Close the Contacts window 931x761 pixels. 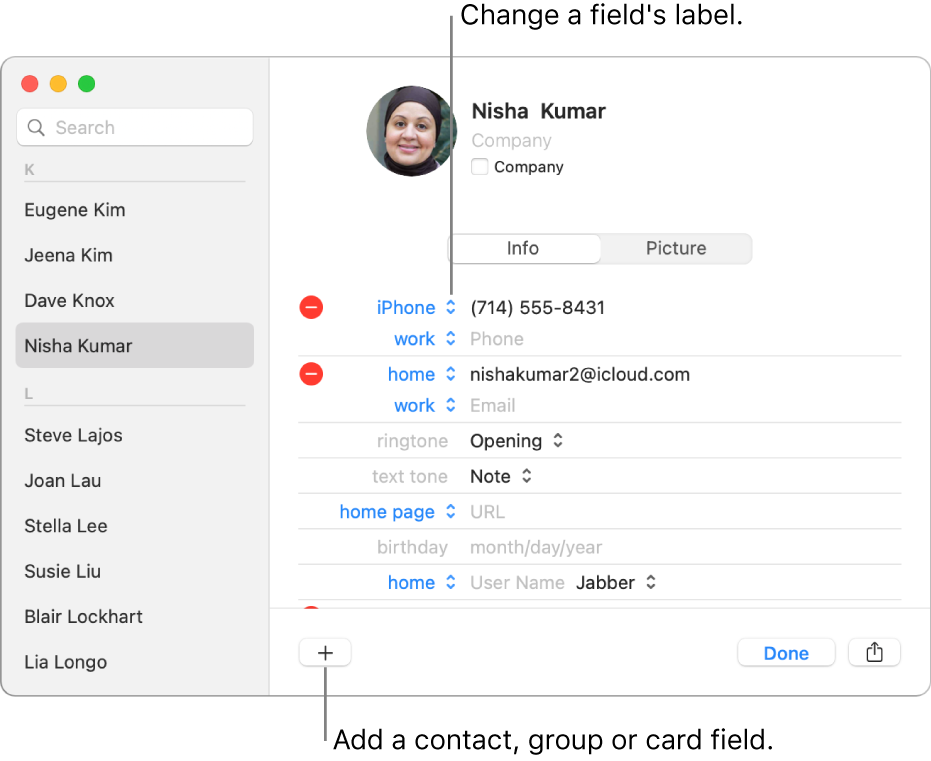tap(30, 84)
